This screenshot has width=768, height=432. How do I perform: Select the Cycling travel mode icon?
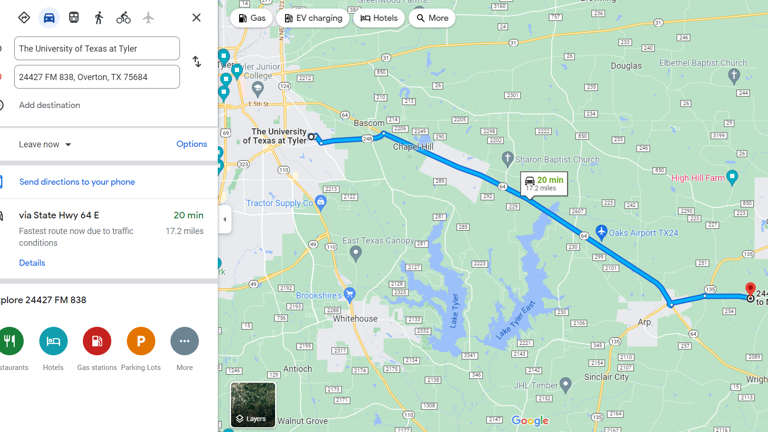click(123, 18)
